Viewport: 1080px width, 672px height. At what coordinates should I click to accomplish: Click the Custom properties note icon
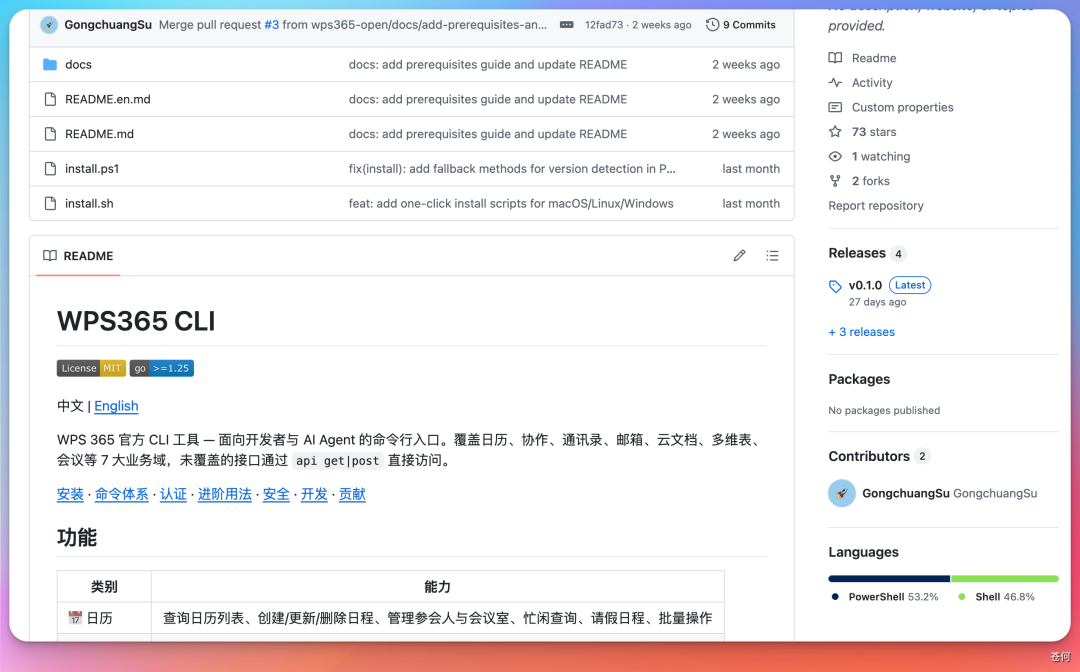(835, 107)
